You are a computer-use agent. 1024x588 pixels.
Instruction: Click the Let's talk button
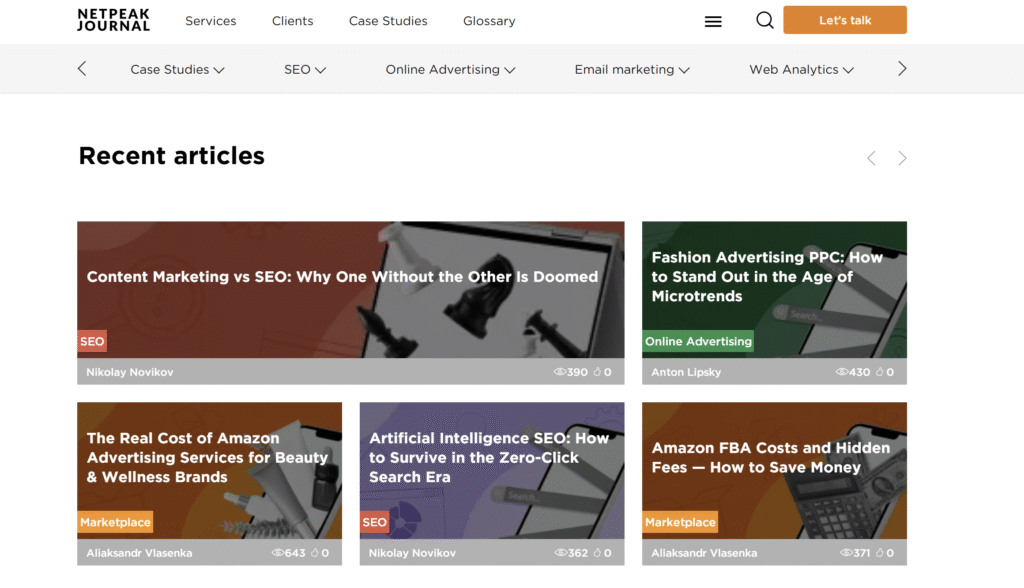click(845, 20)
